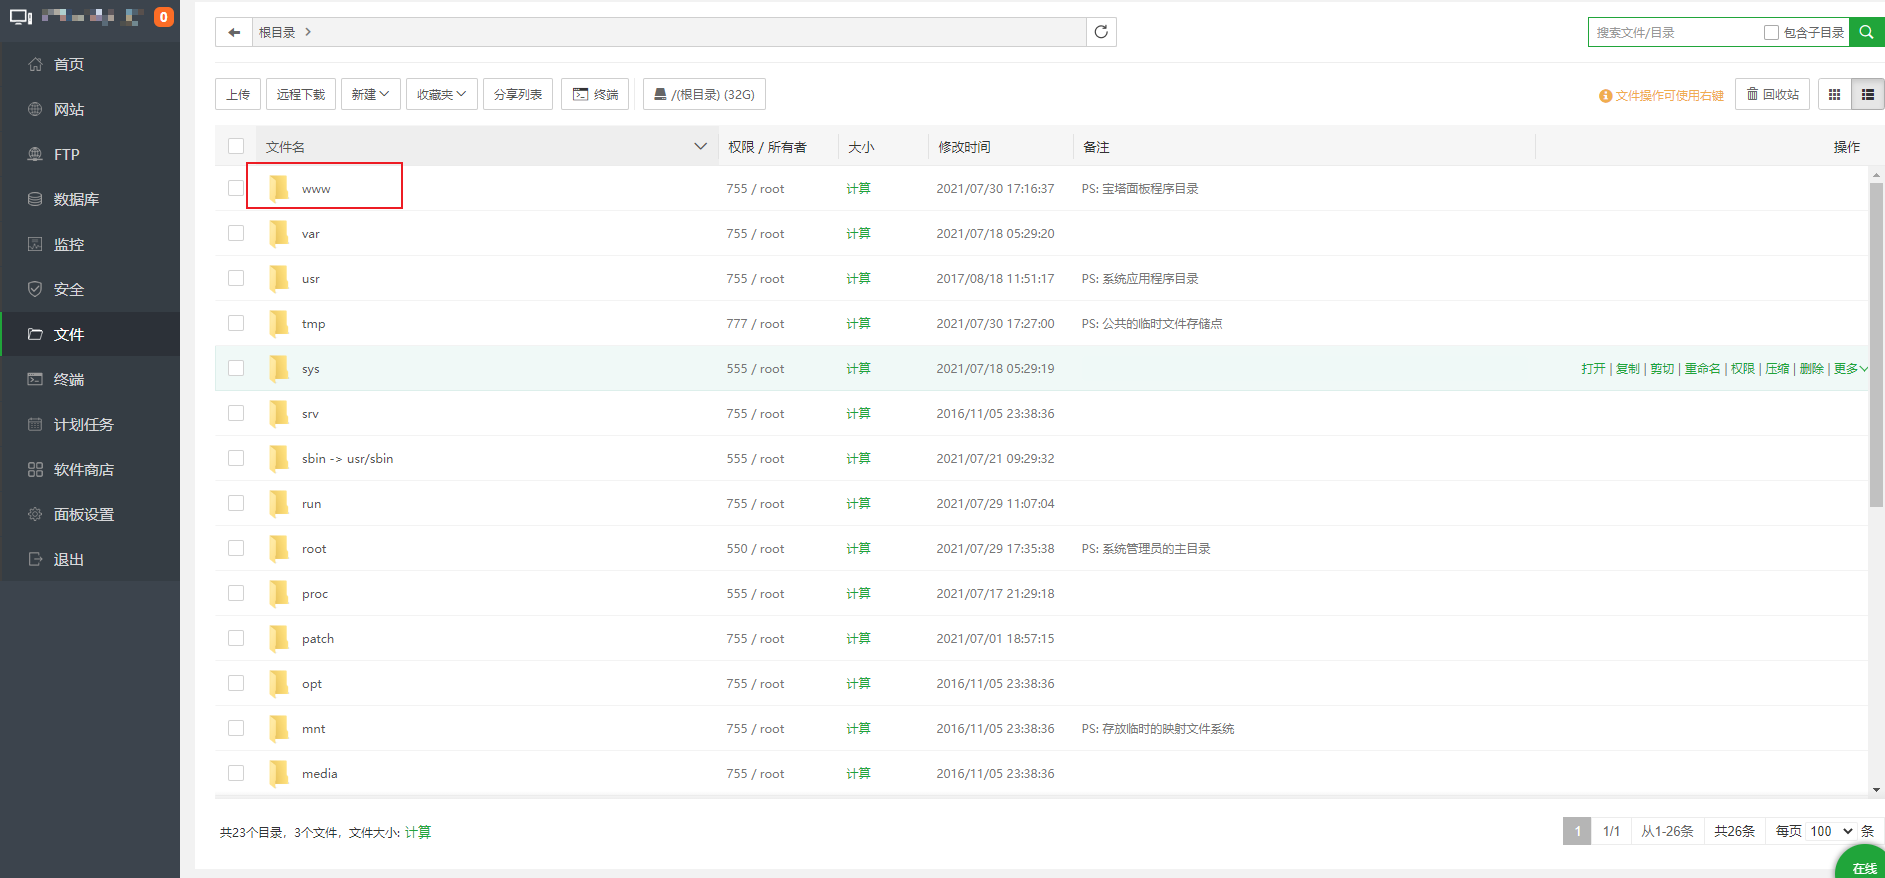Open 面板设置 in the sidebar

tap(90, 514)
